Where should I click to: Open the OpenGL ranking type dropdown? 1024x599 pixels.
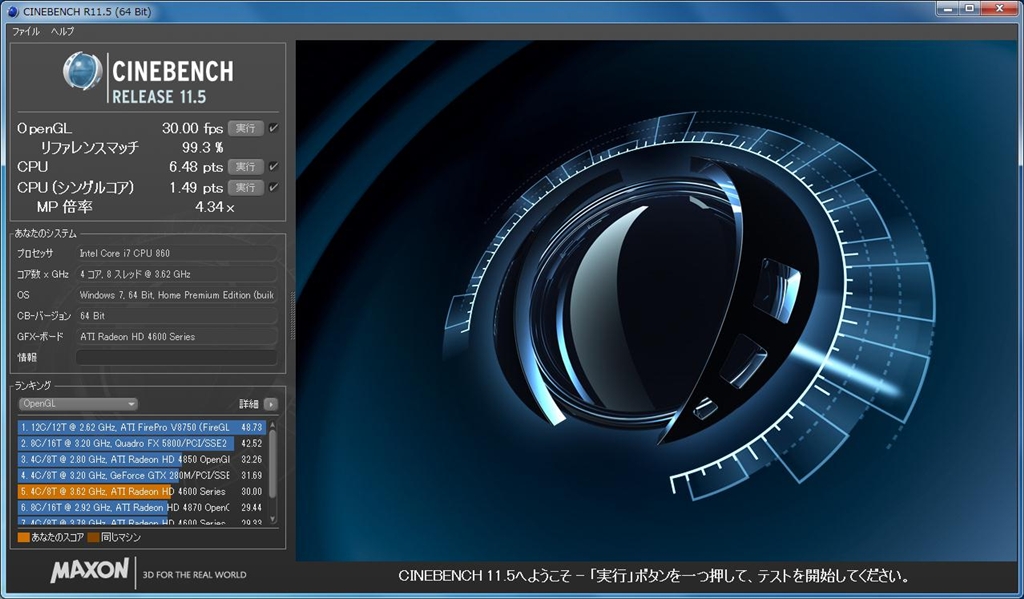click(78, 404)
